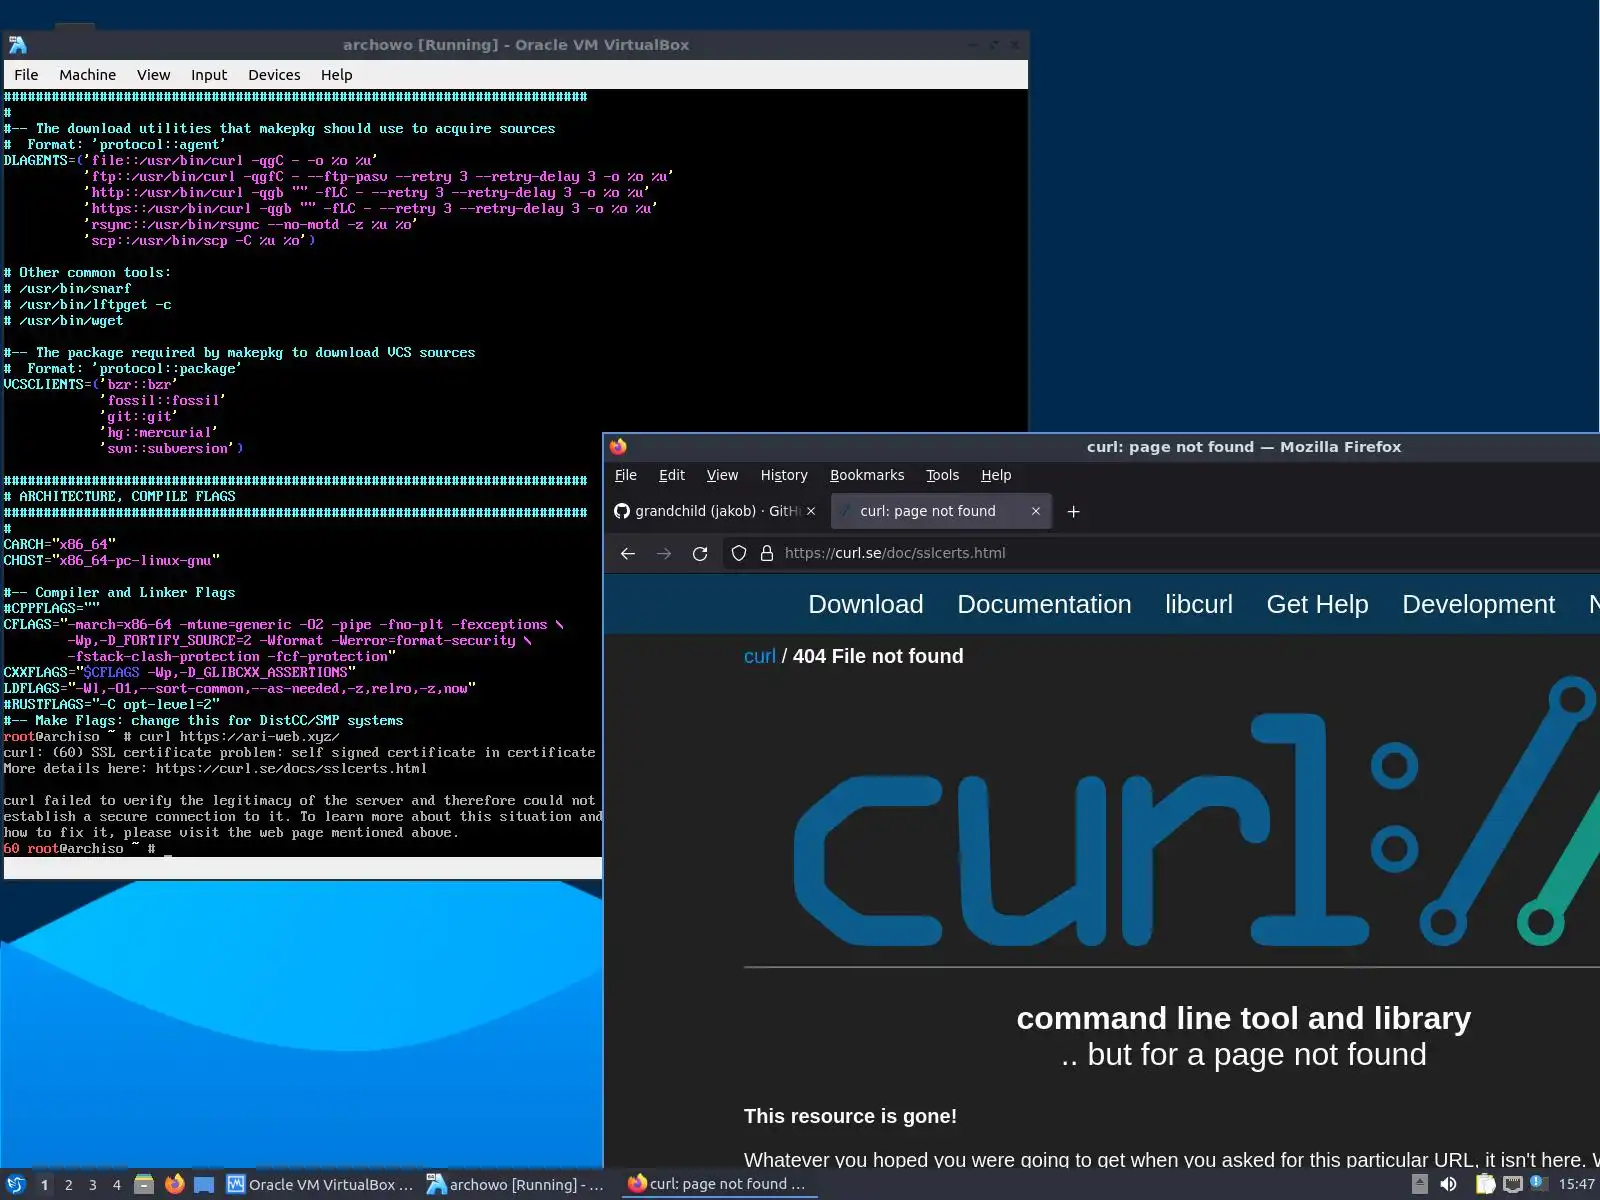Close the grandchild GitHub tab
This screenshot has height=1200, width=1600.
coord(811,511)
